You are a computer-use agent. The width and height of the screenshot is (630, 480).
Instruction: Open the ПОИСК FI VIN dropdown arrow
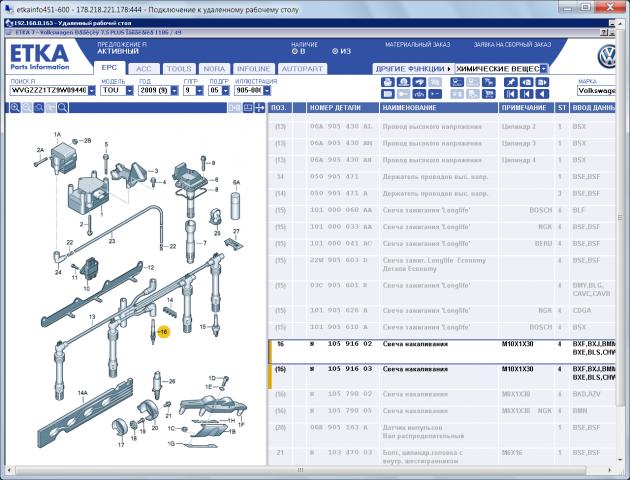tap(92, 91)
